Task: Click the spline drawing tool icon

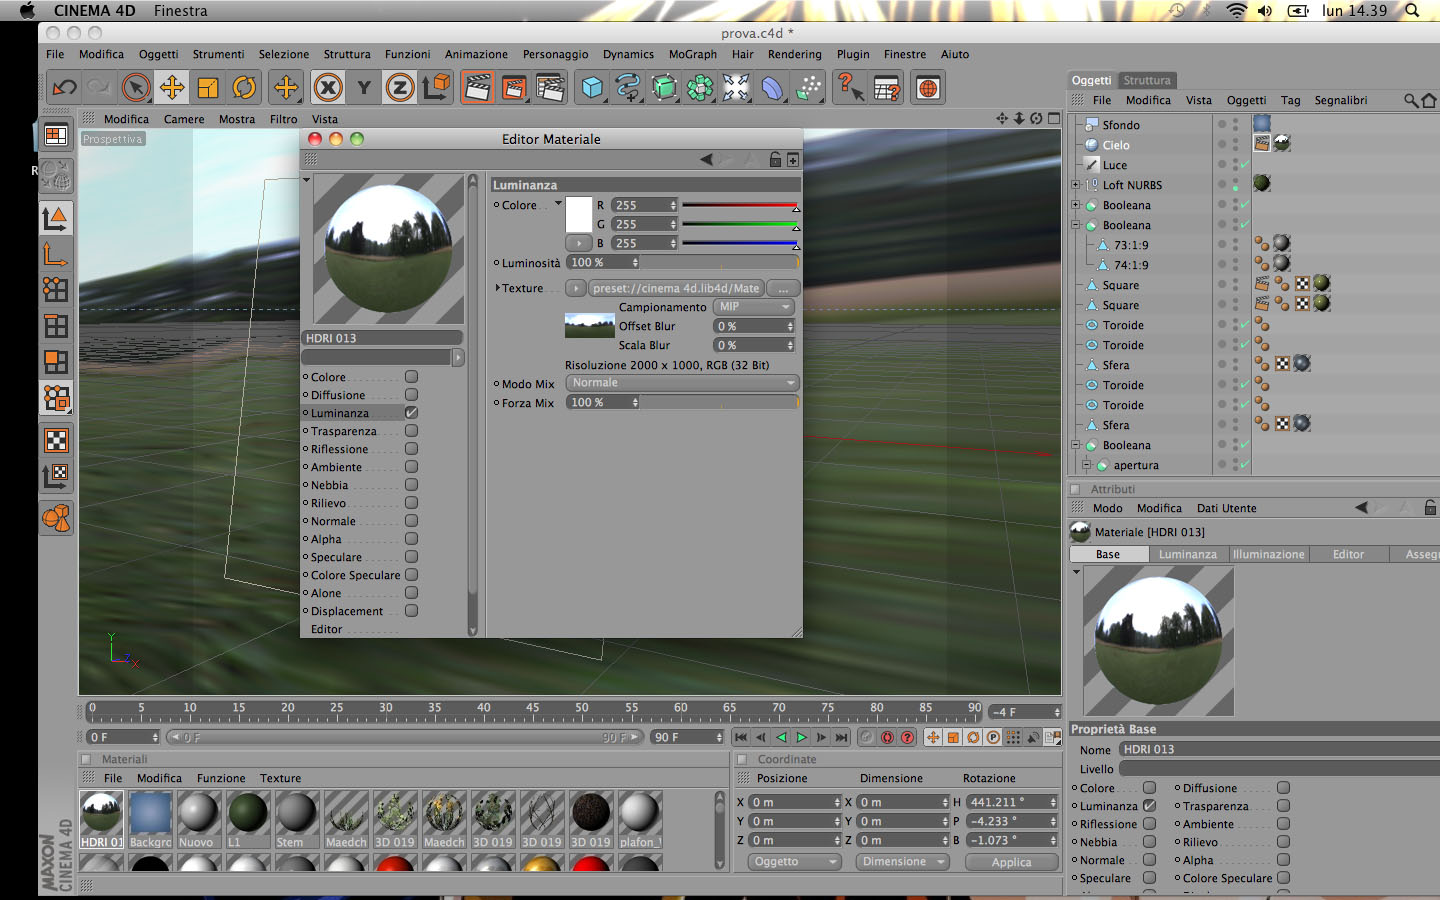Action: [628, 88]
